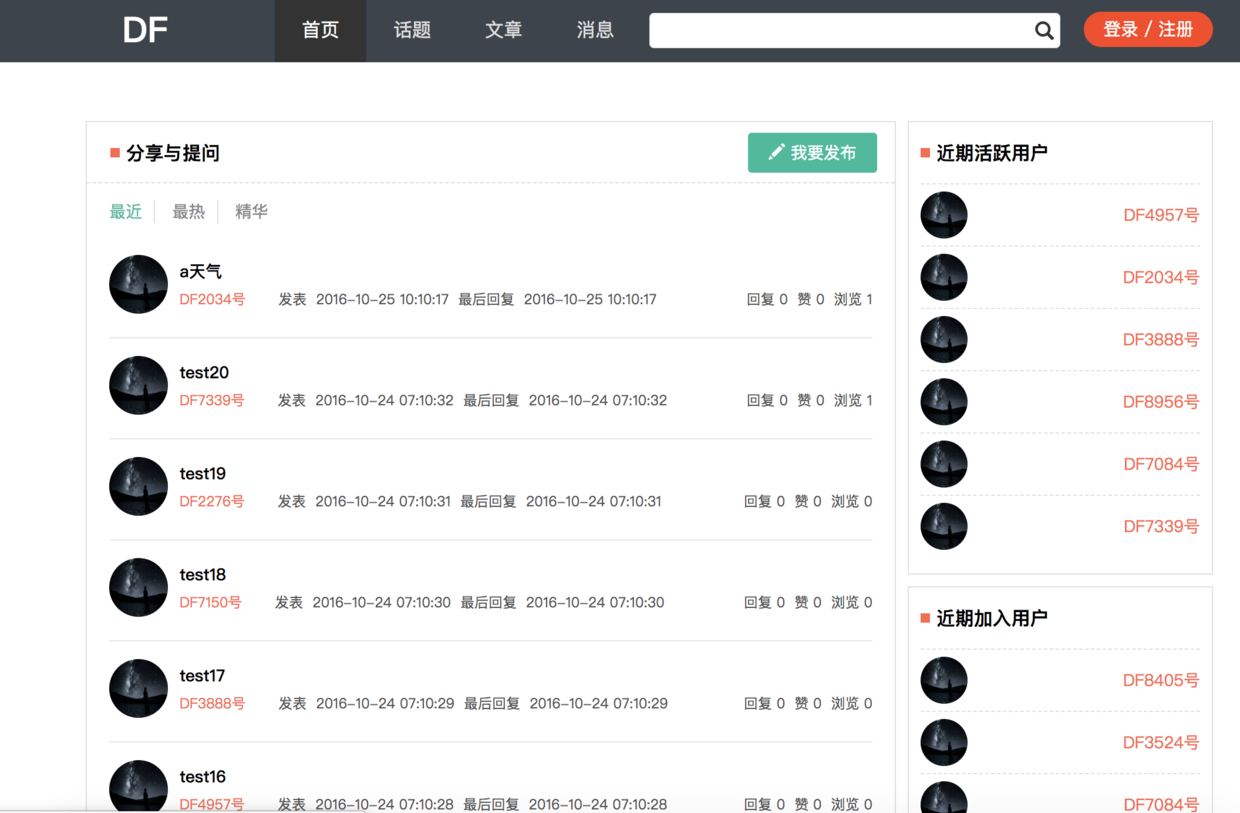Open the 消息 navigation item

click(595, 31)
